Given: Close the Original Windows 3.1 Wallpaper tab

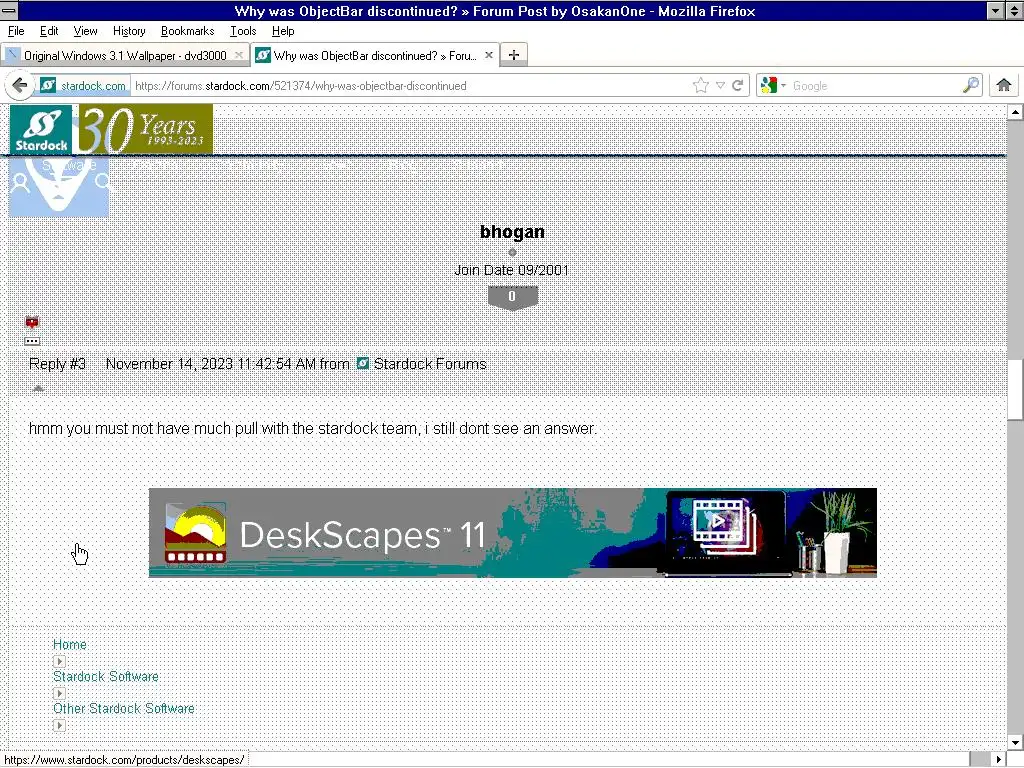Looking at the screenshot, I should (x=239, y=56).
